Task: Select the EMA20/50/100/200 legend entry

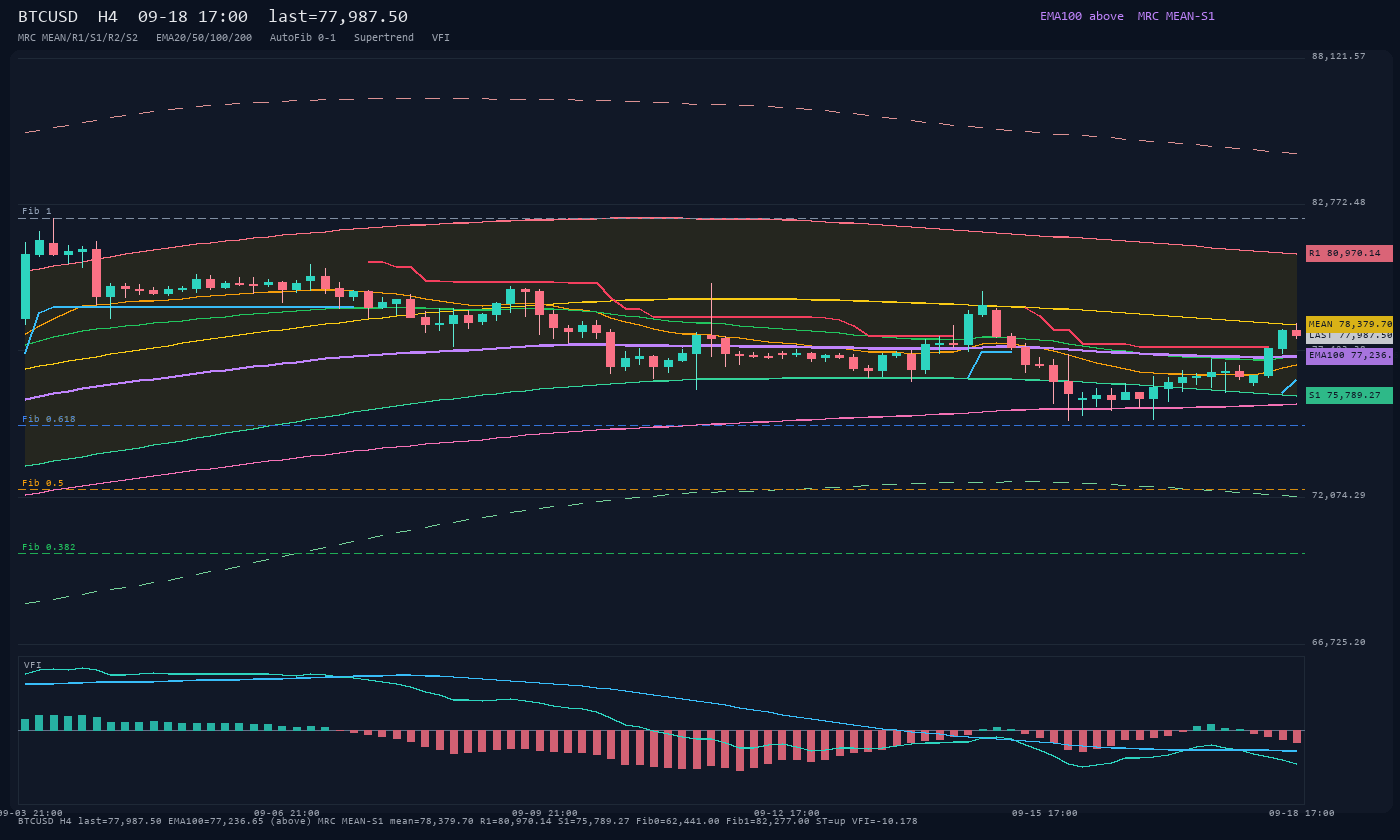Action: (204, 38)
